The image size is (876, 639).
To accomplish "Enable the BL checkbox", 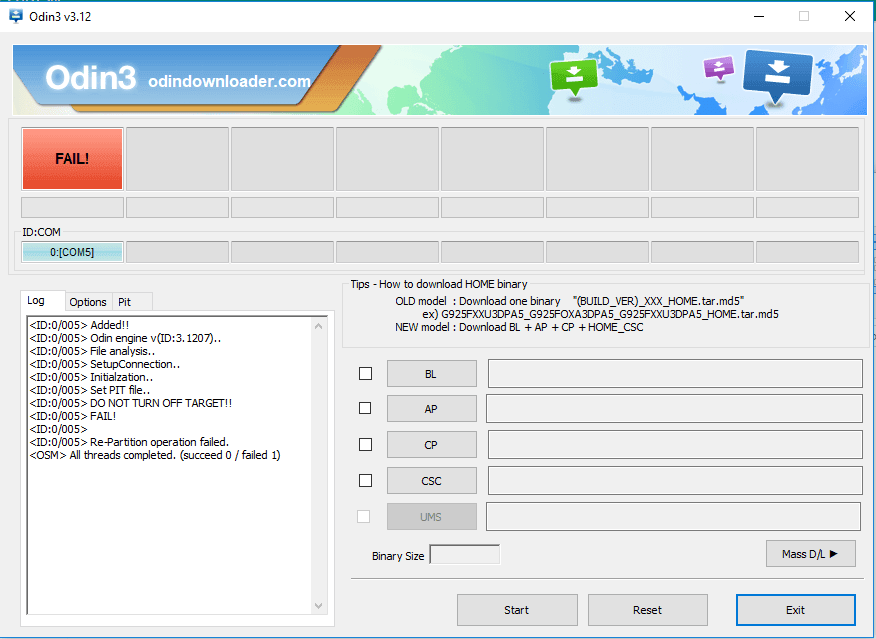I will coord(365,373).
